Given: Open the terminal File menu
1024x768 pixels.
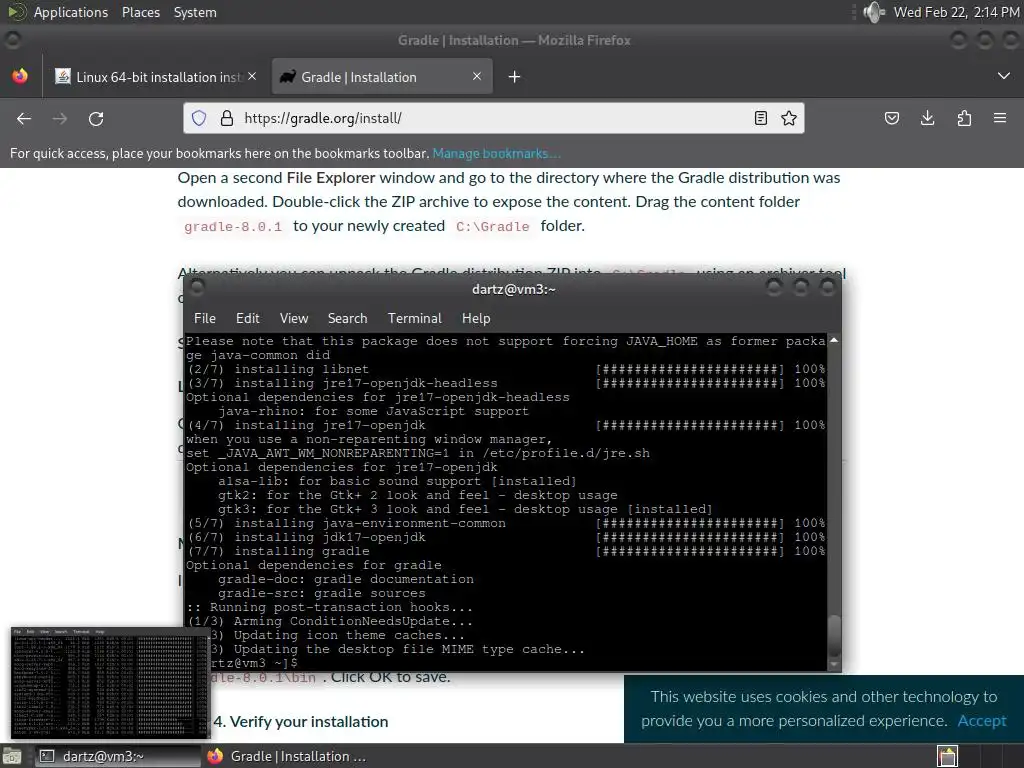Looking at the screenshot, I should click(204, 318).
